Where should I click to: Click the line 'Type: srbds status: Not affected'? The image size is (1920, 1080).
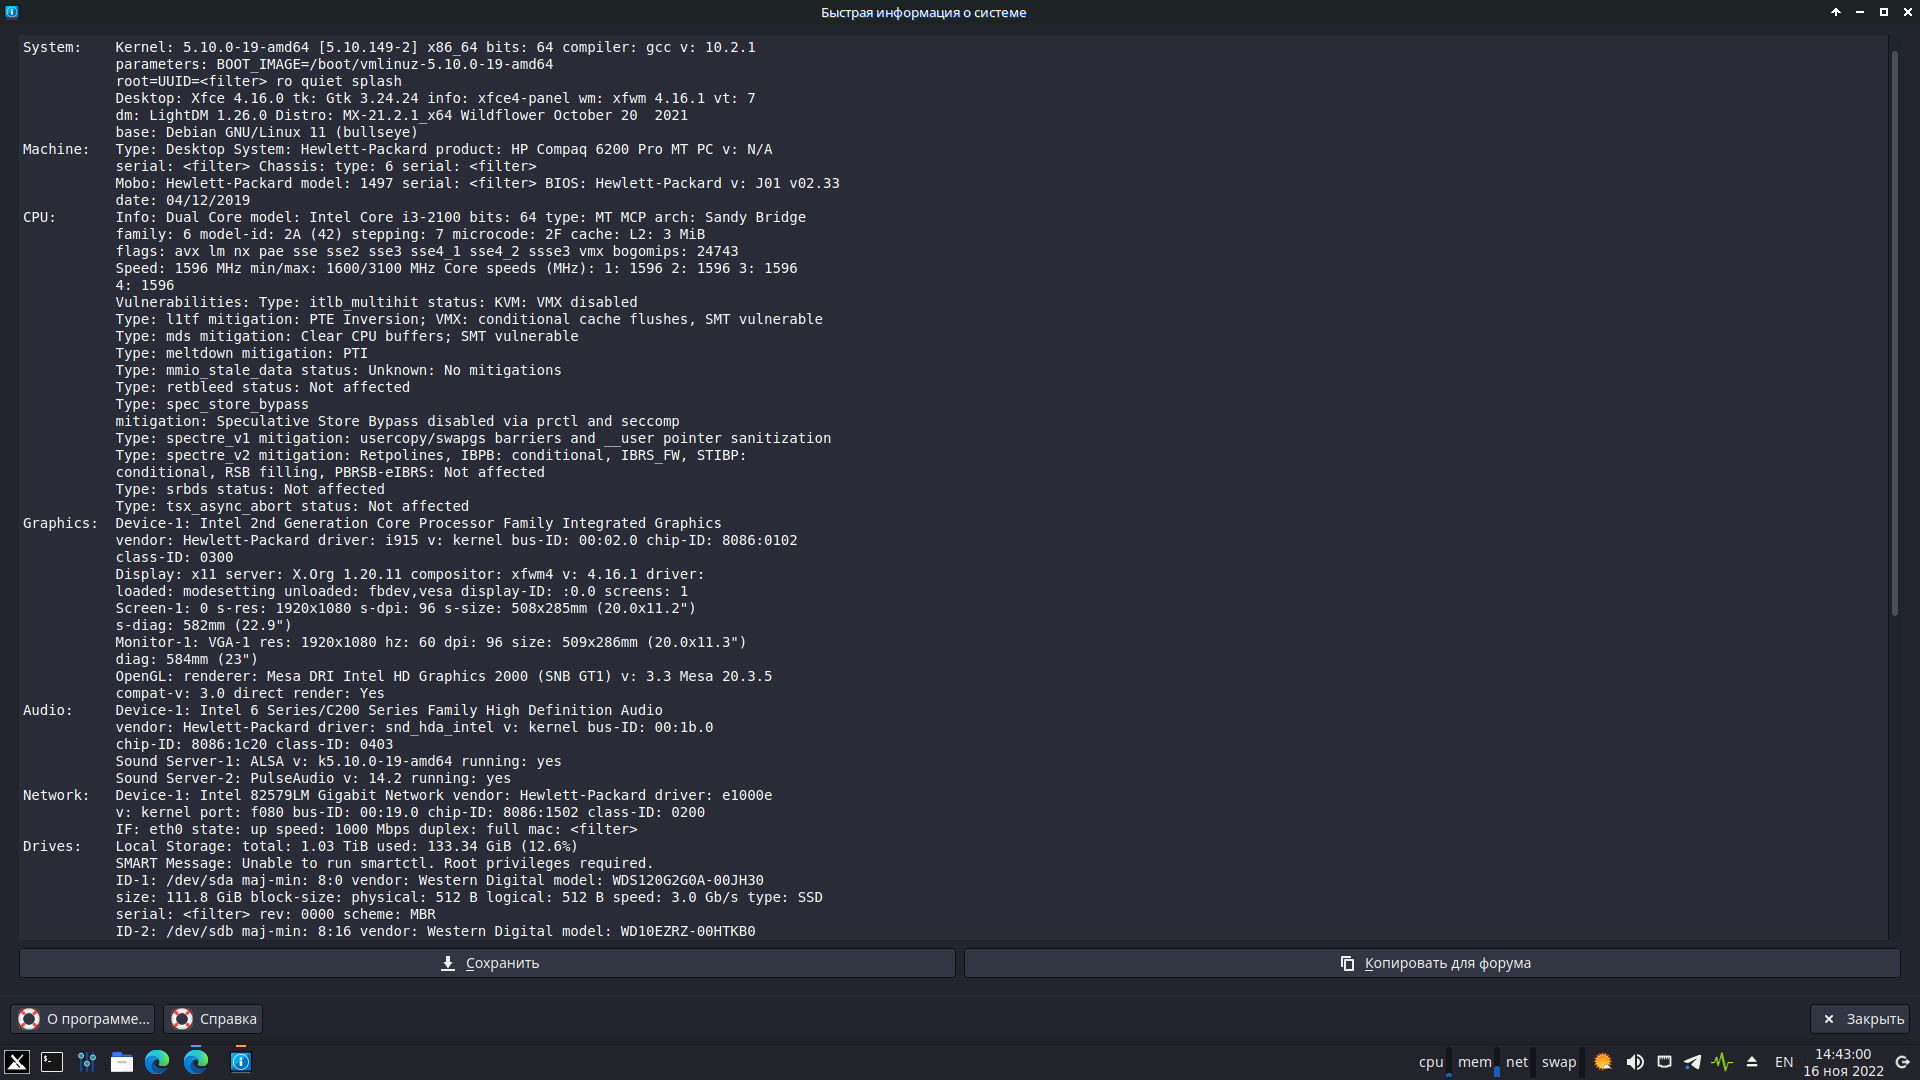tap(250, 489)
